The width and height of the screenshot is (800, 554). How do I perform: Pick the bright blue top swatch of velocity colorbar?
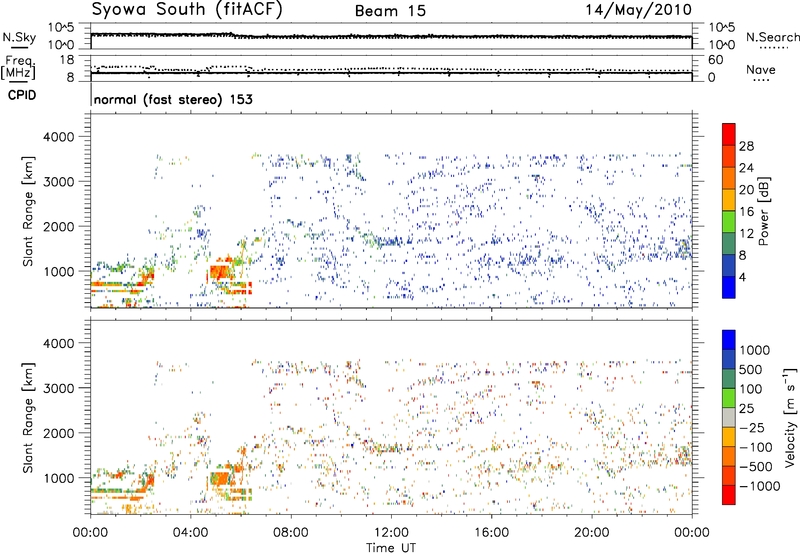(x=729, y=340)
